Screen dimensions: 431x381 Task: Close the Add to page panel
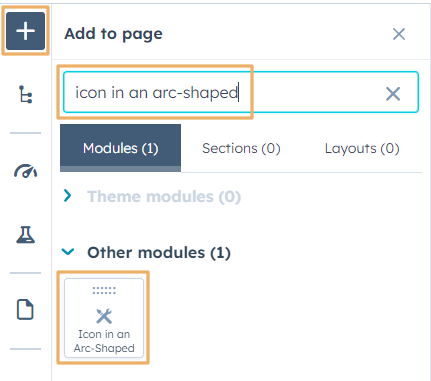click(x=399, y=34)
